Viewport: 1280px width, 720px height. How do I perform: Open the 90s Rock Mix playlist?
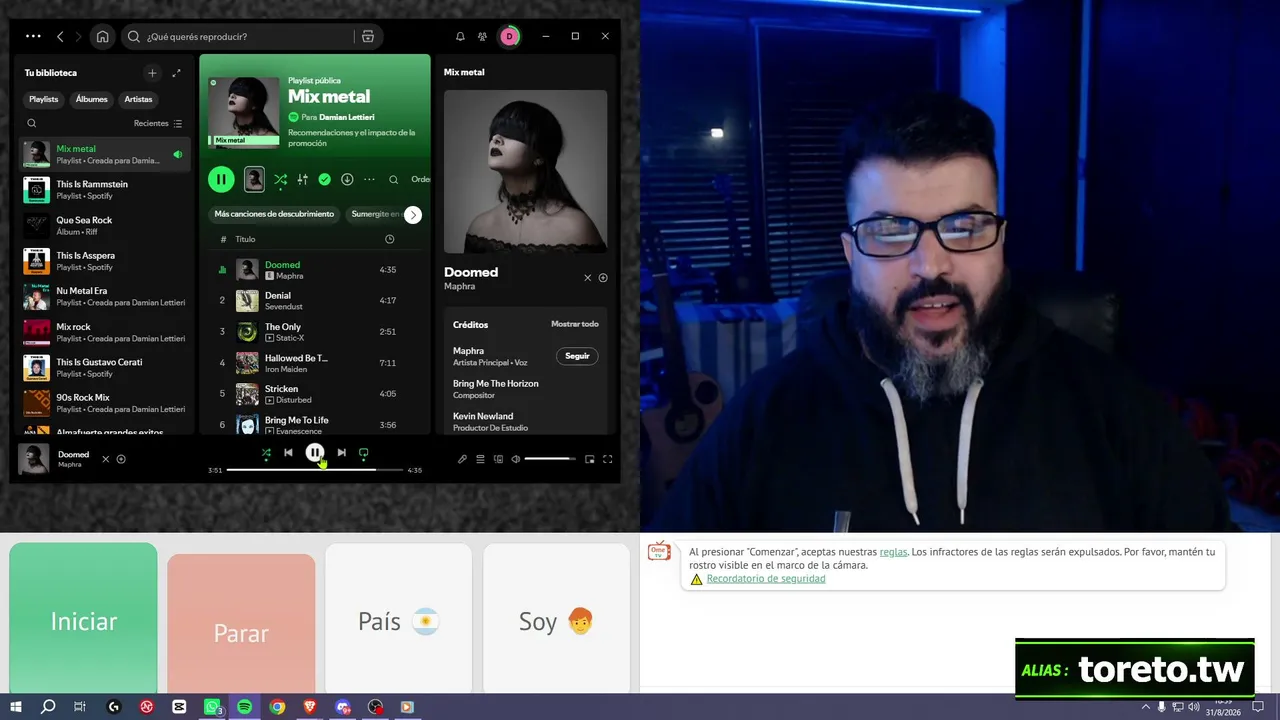[105, 403]
